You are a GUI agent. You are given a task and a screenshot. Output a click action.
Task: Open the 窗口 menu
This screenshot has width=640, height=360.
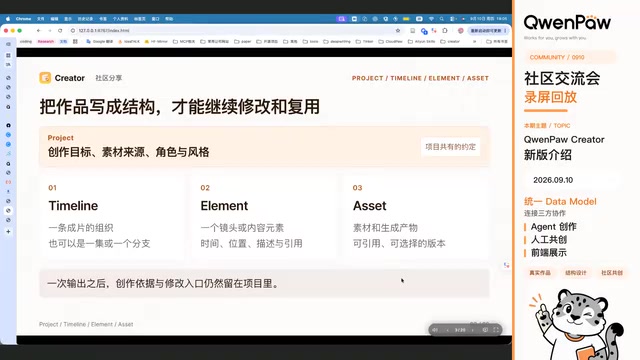point(156,19)
